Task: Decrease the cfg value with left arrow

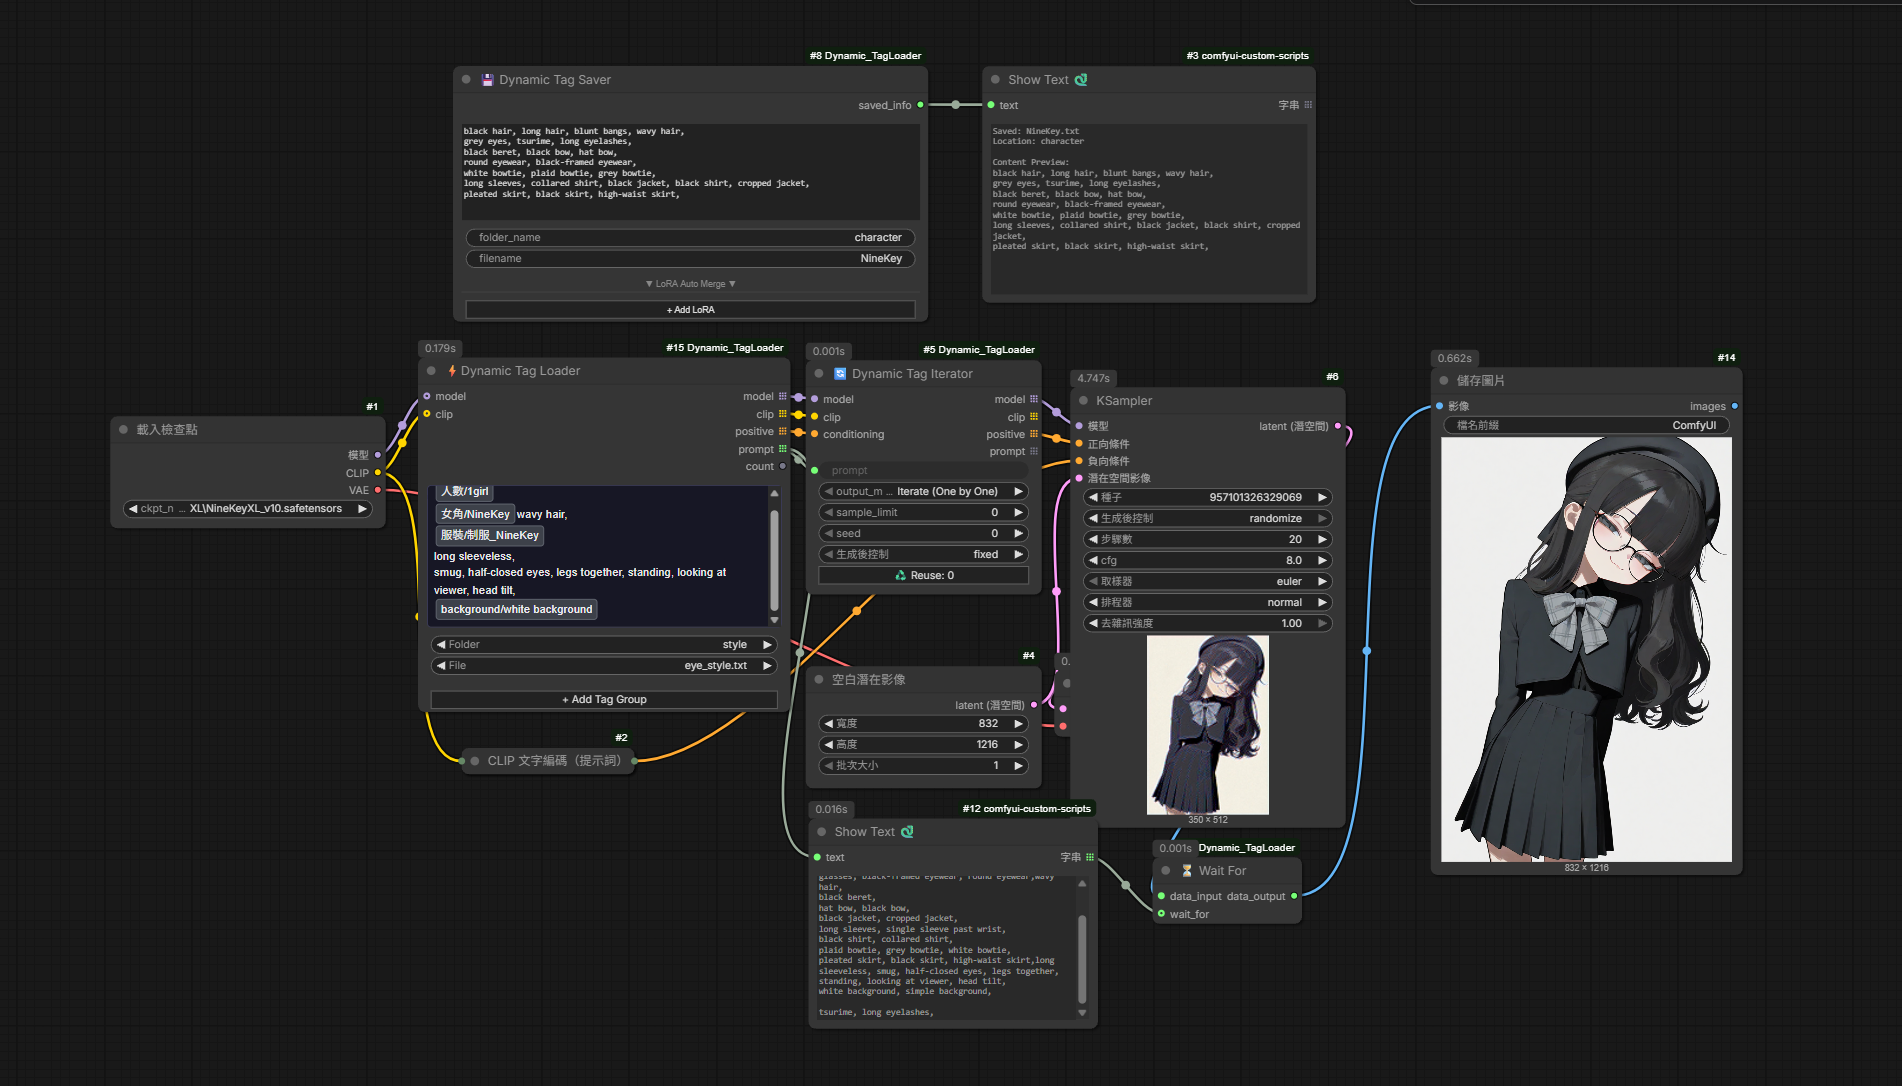Action: pos(1093,561)
